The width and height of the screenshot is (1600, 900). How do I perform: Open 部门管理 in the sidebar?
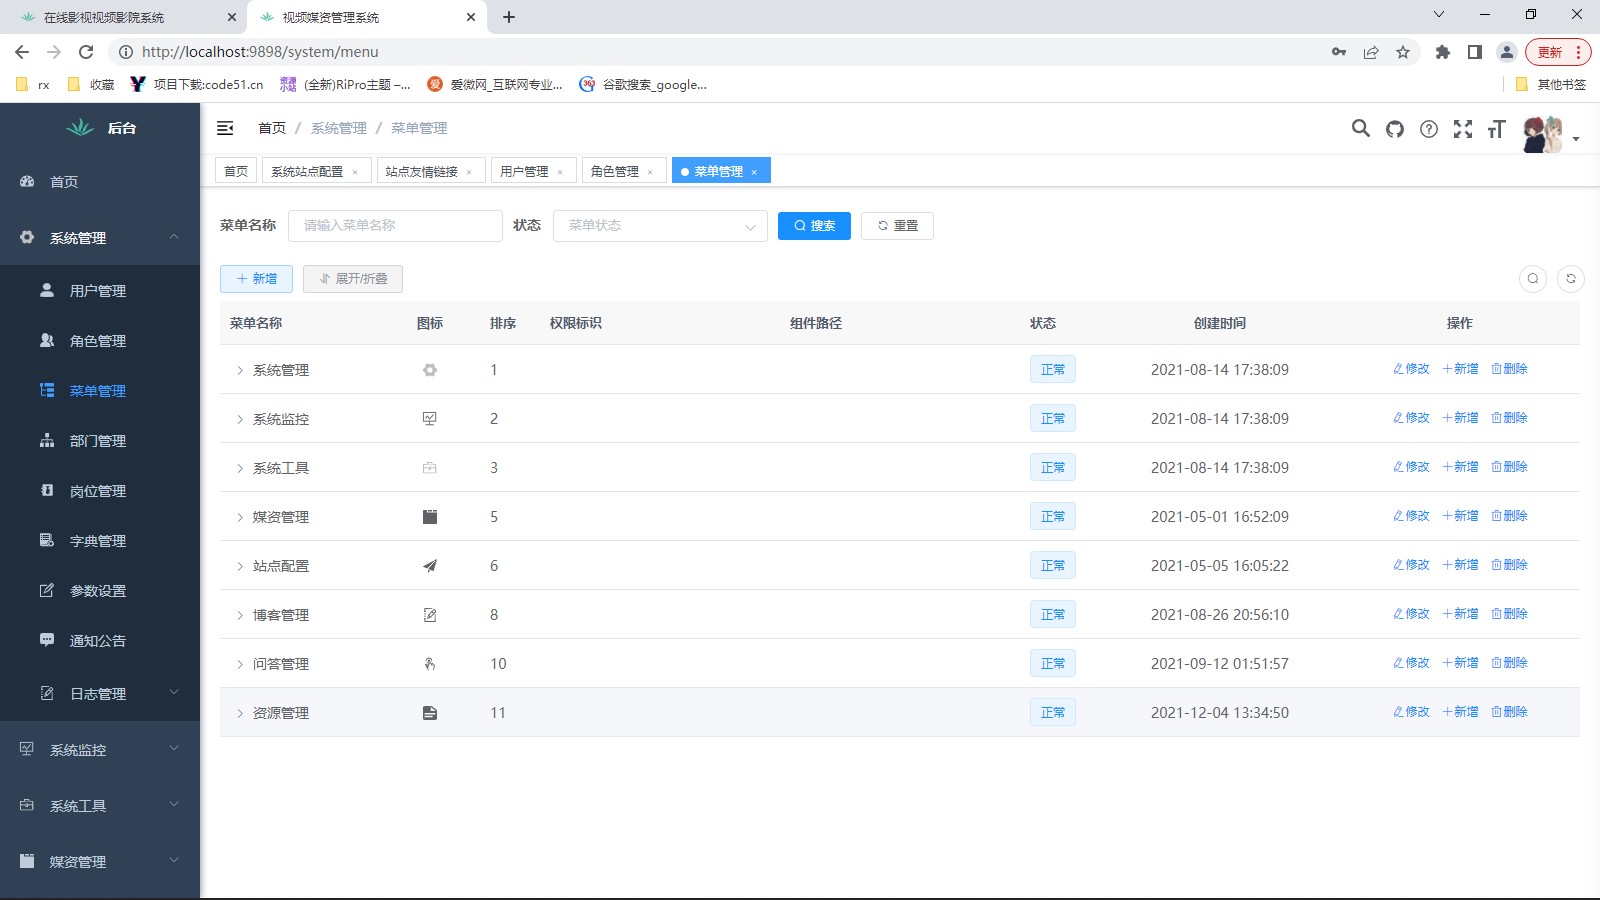coord(100,441)
